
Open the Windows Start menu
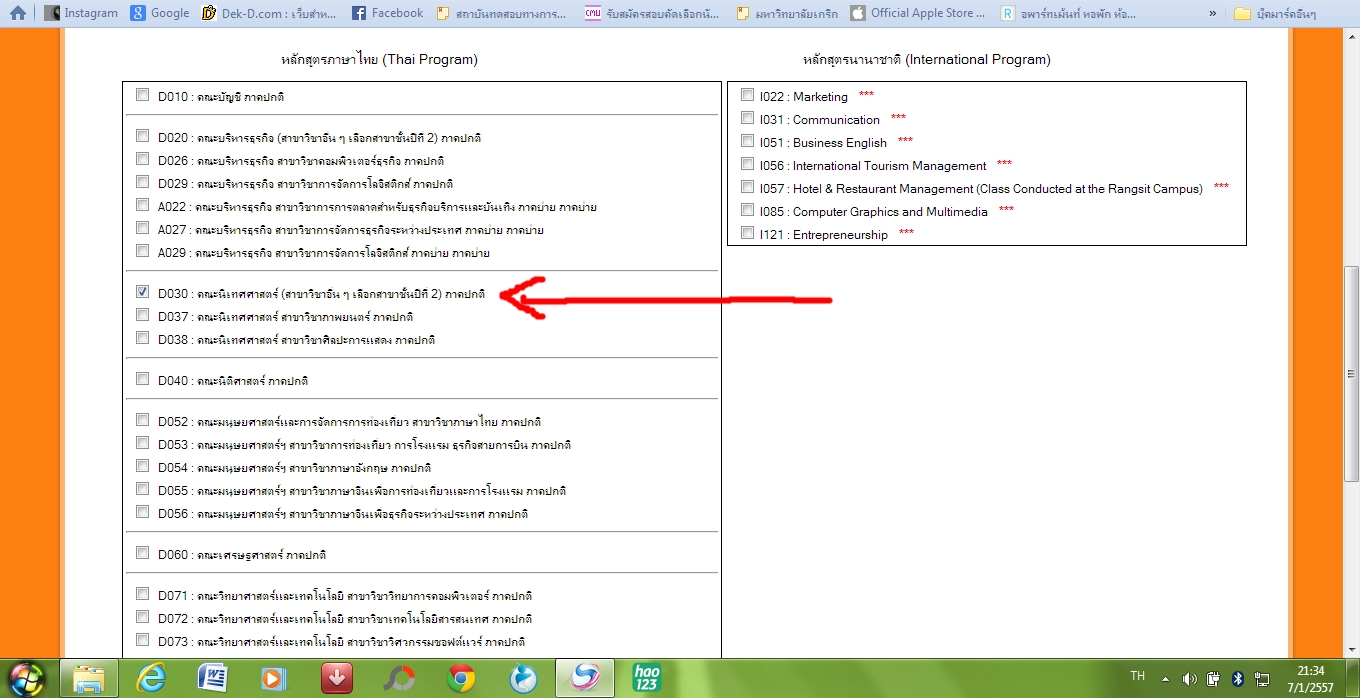pos(27,678)
